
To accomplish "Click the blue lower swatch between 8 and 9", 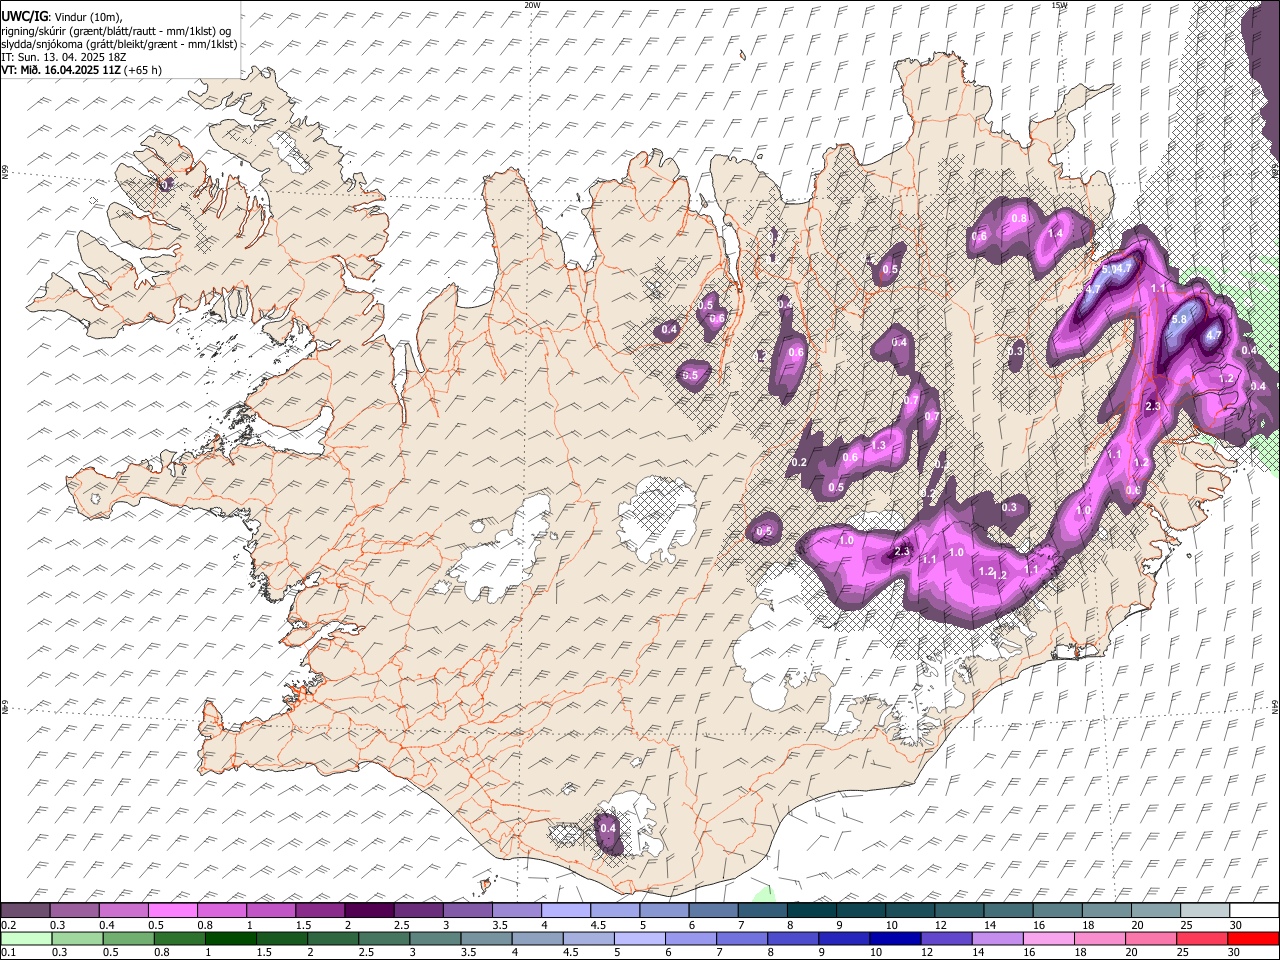I will 794,939.
